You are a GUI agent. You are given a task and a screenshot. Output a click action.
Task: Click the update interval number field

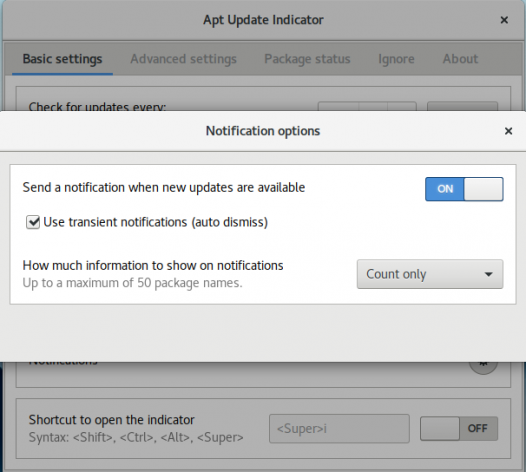click(x=338, y=106)
